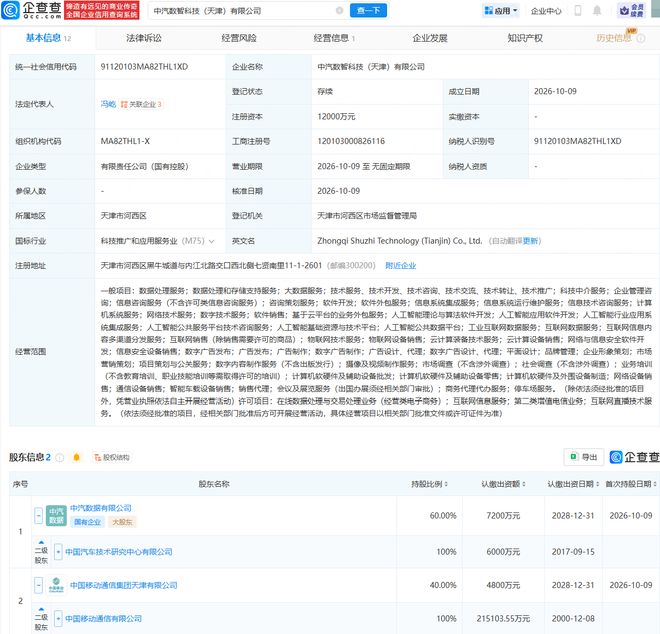The image size is (660, 634).
Task: Click 更新 link next to English name
Action: (531, 241)
